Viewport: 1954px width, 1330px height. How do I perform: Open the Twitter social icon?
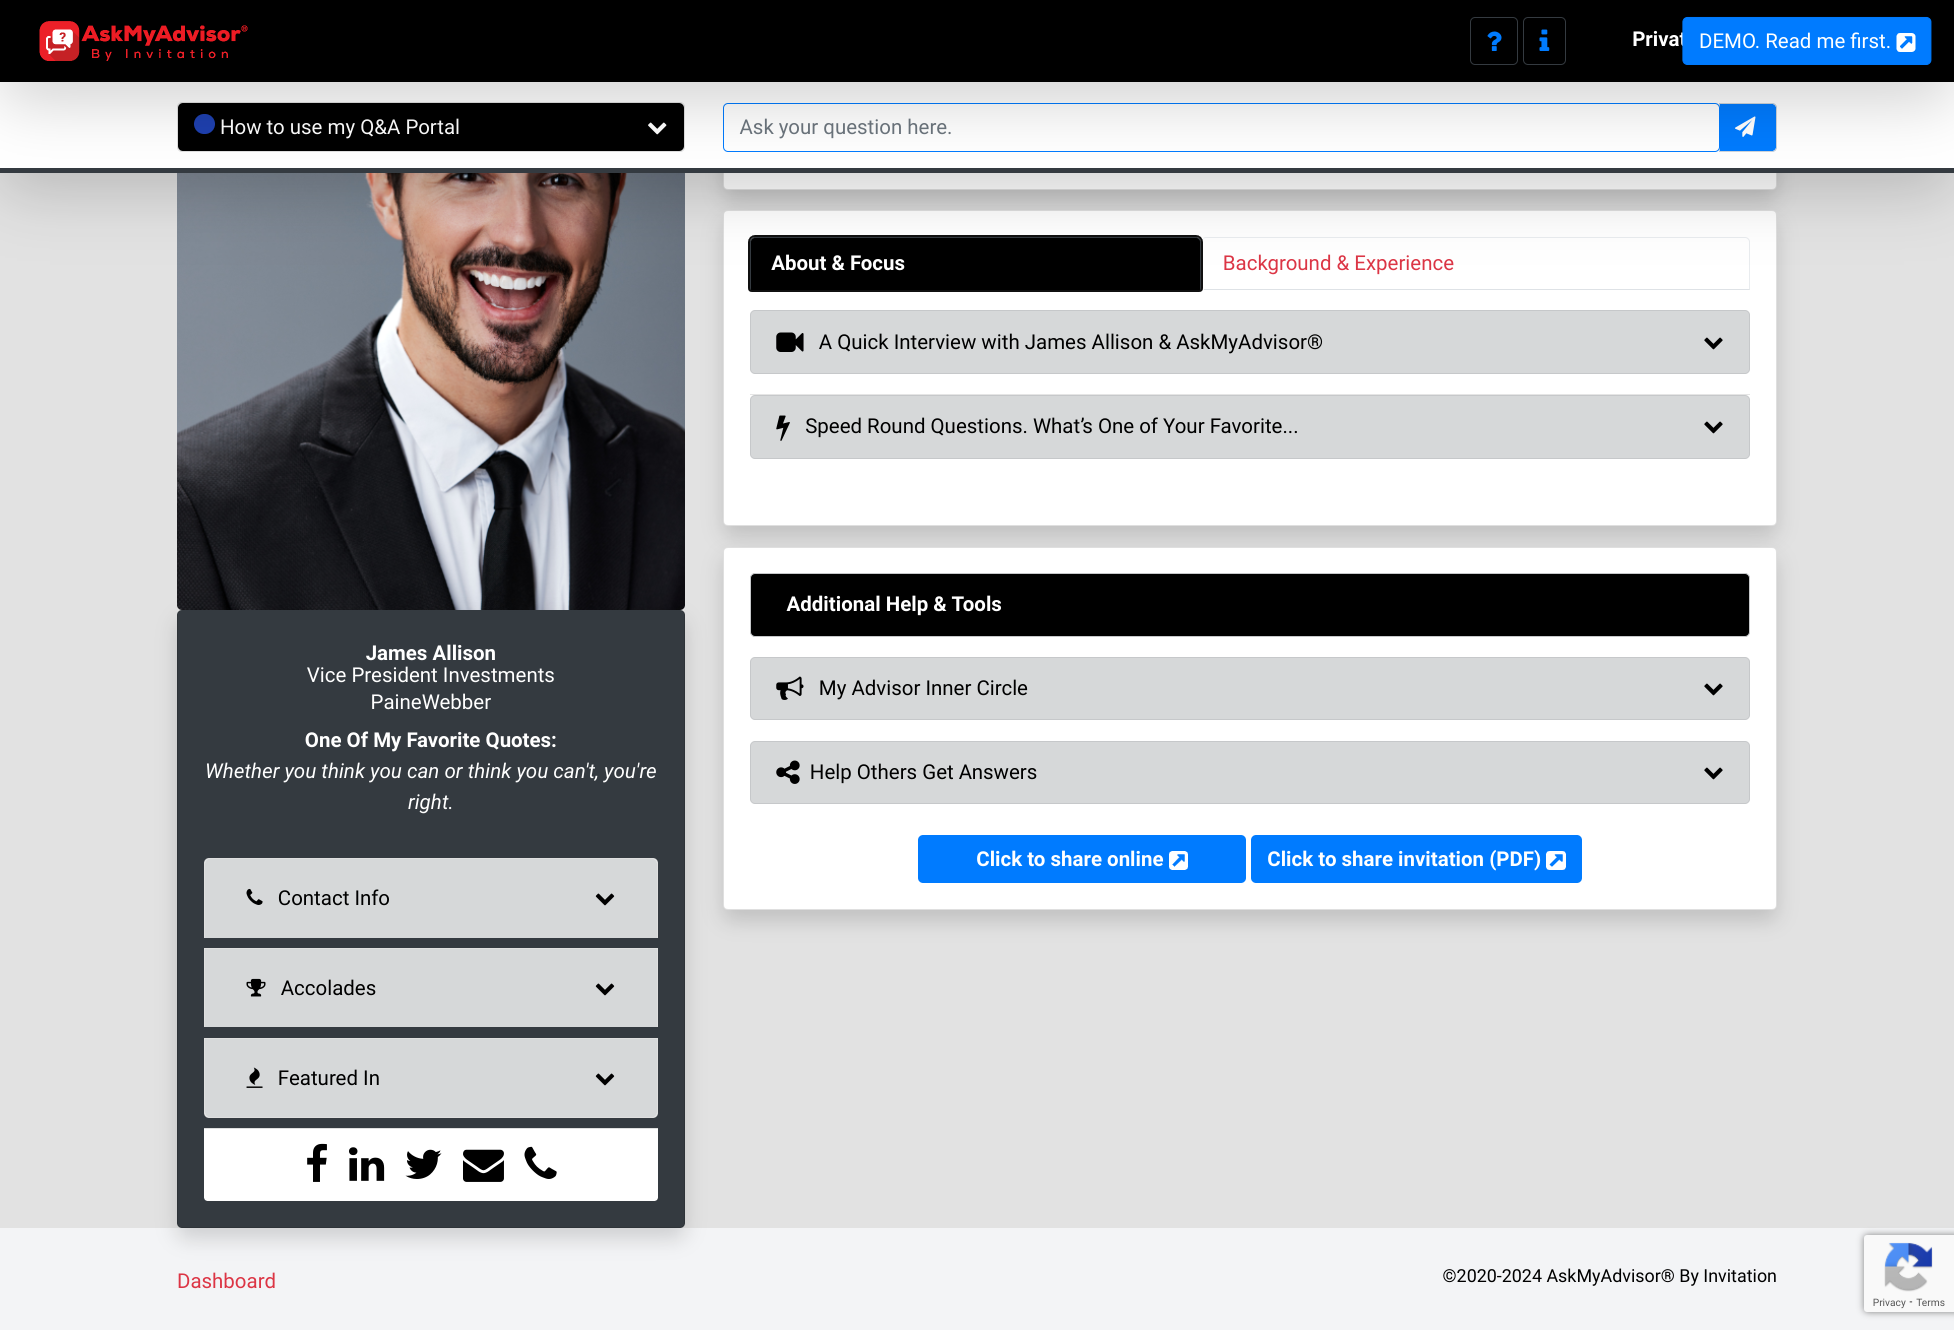pyautogui.click(x=423, y=1164)
